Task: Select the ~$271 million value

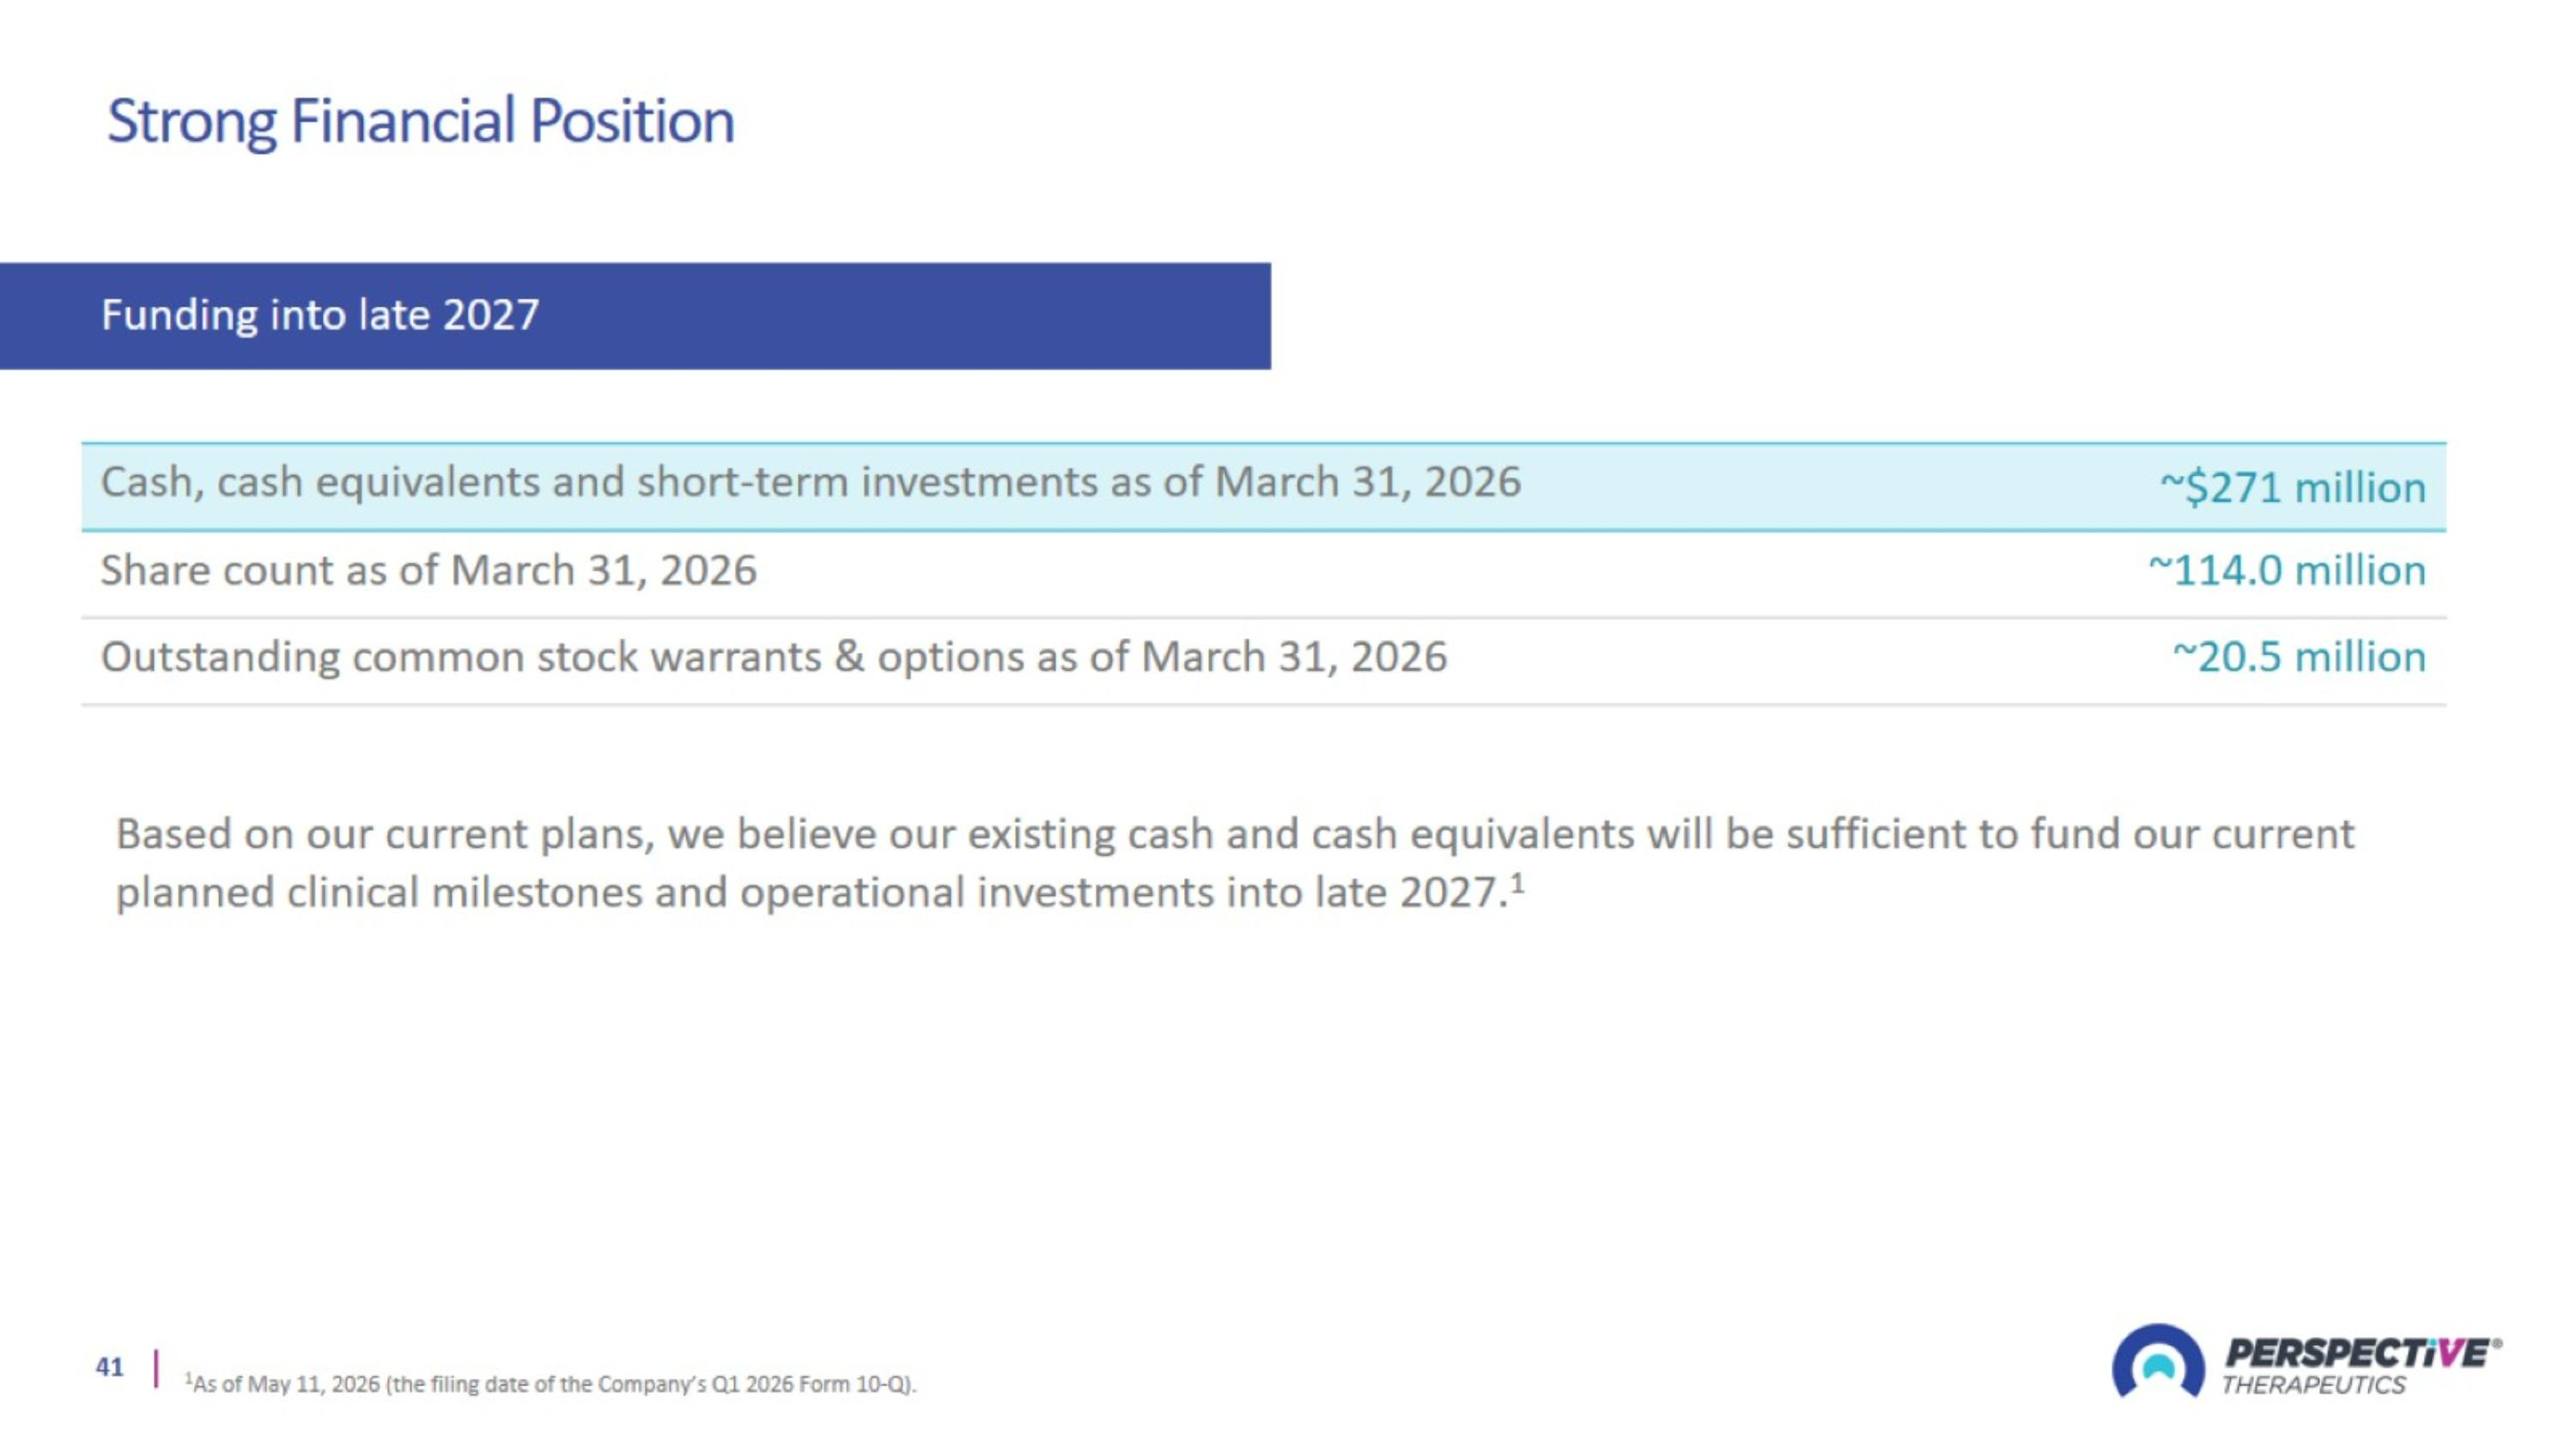Action: pos(2293,488)
